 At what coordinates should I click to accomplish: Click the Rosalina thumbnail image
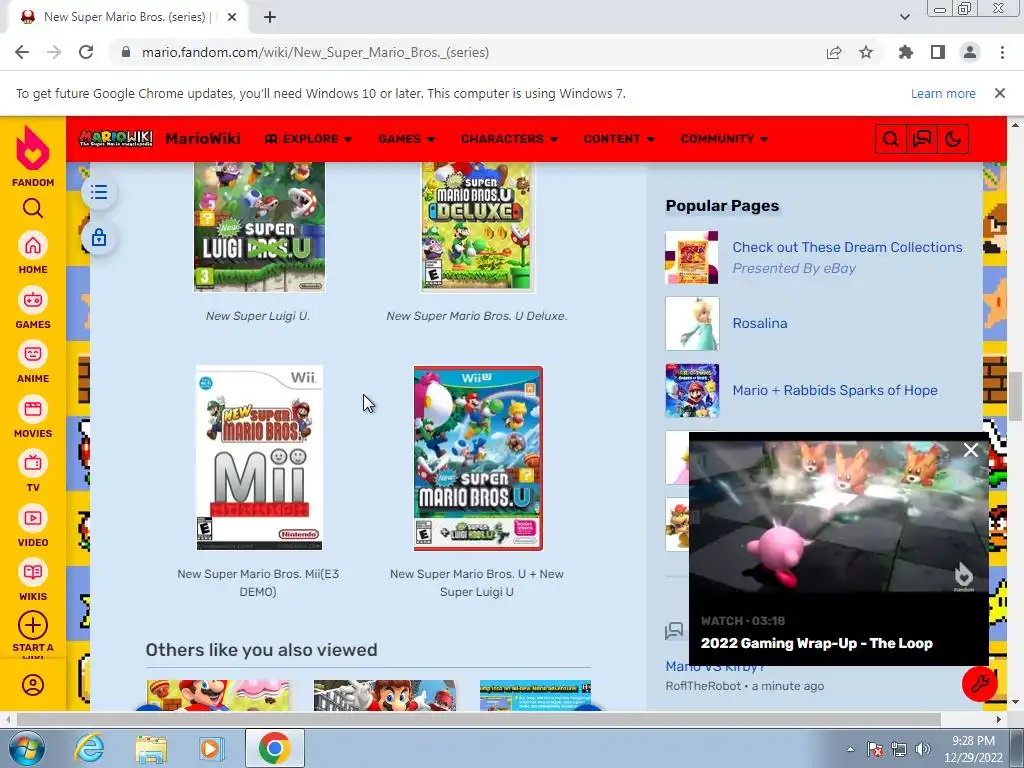coord(692,323)
